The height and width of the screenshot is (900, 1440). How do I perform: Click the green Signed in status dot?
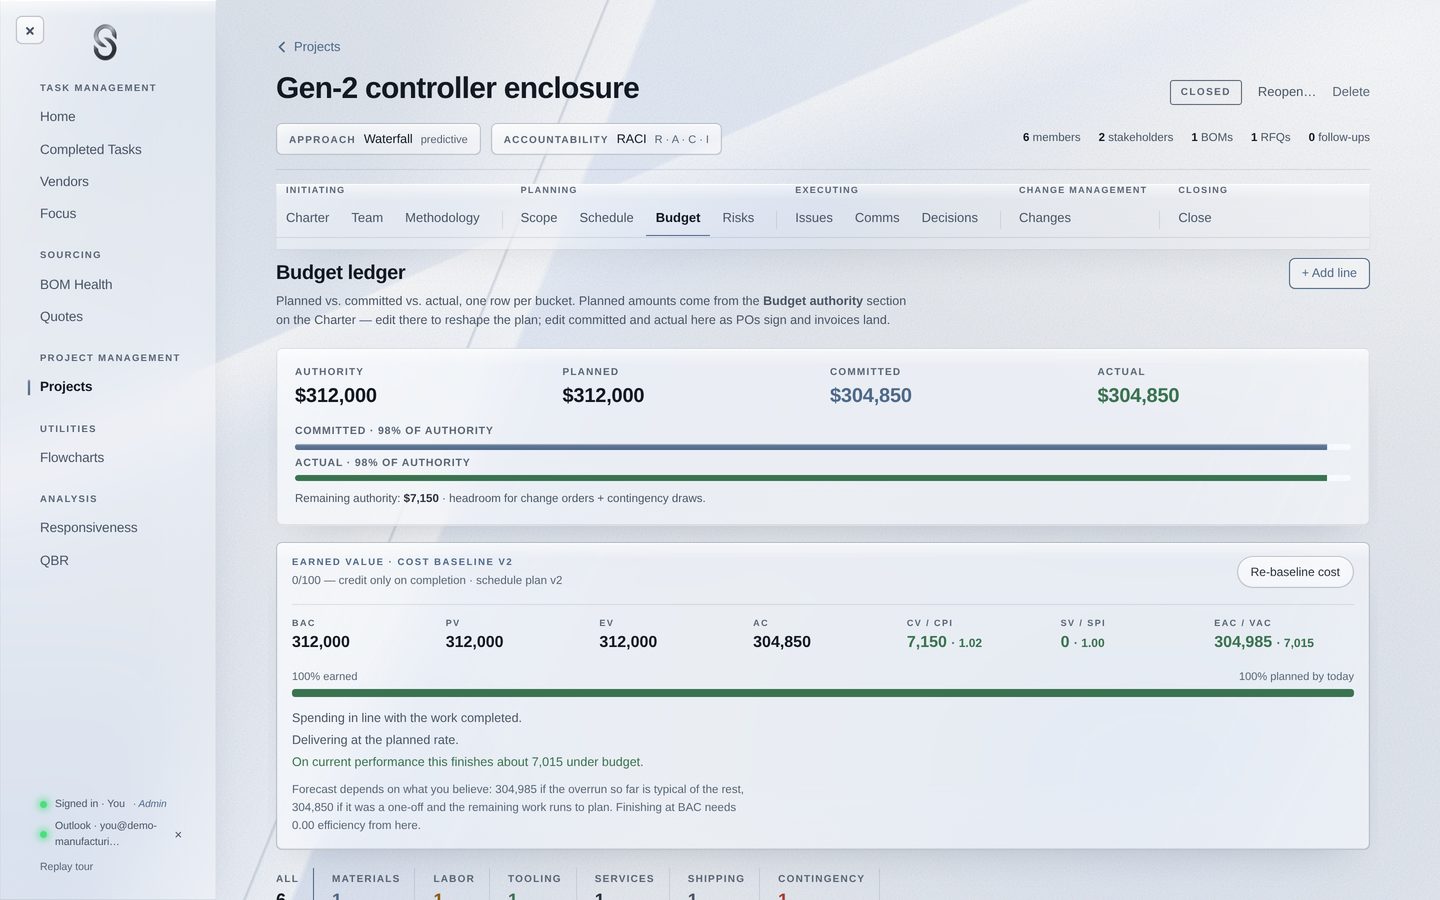tap(43, 804)
